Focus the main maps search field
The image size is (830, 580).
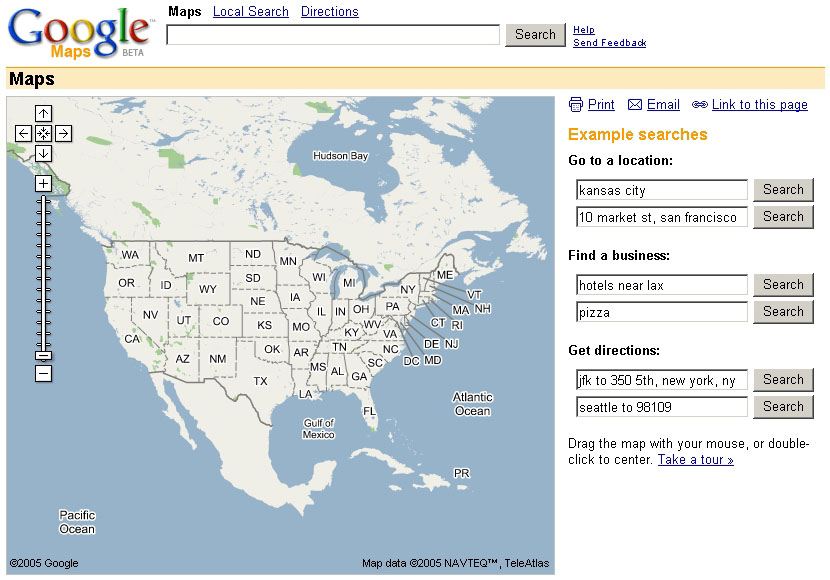tap(333, 35)
